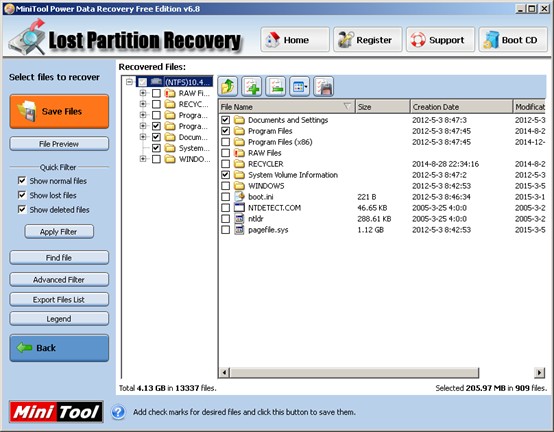Uncheck Program Files in file list
The image size is (554, 432).
[225, 131]
